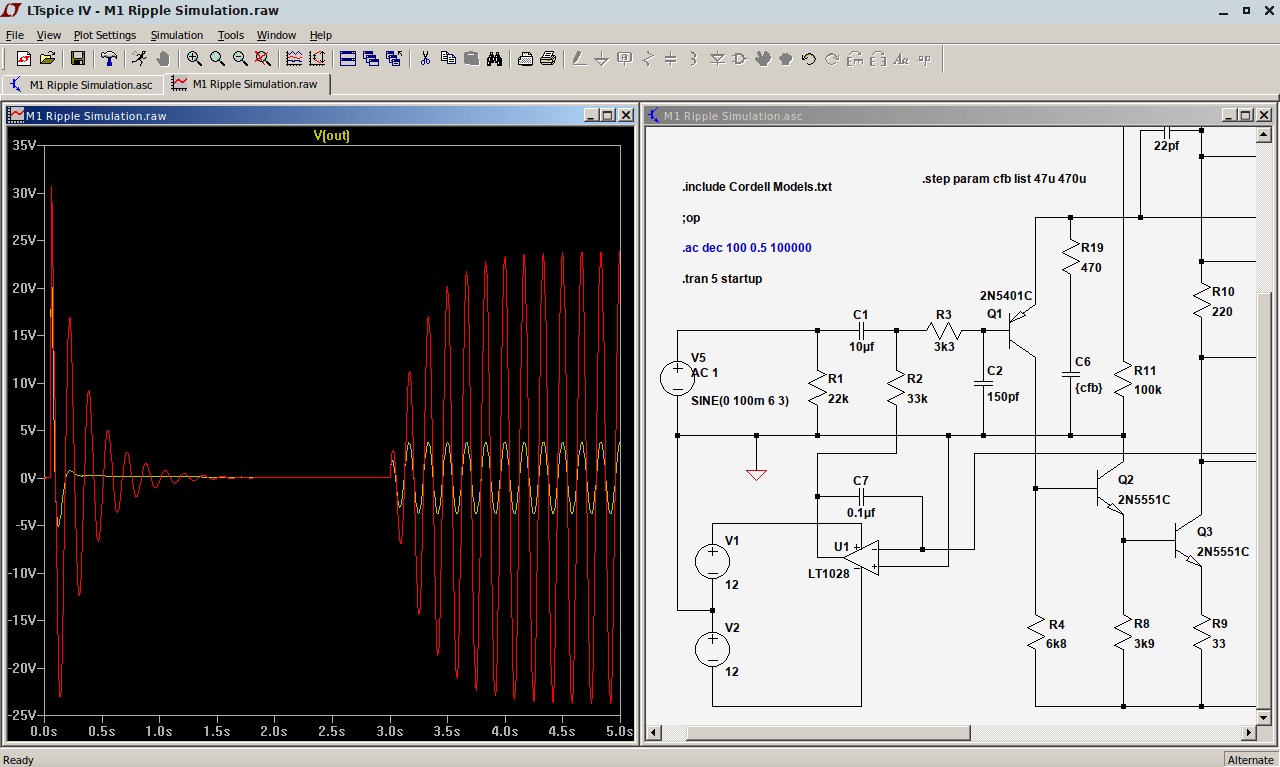This screenshot has height=767, width=1280.
Task: Open Control Panel hammer icon
Action: 108,59
